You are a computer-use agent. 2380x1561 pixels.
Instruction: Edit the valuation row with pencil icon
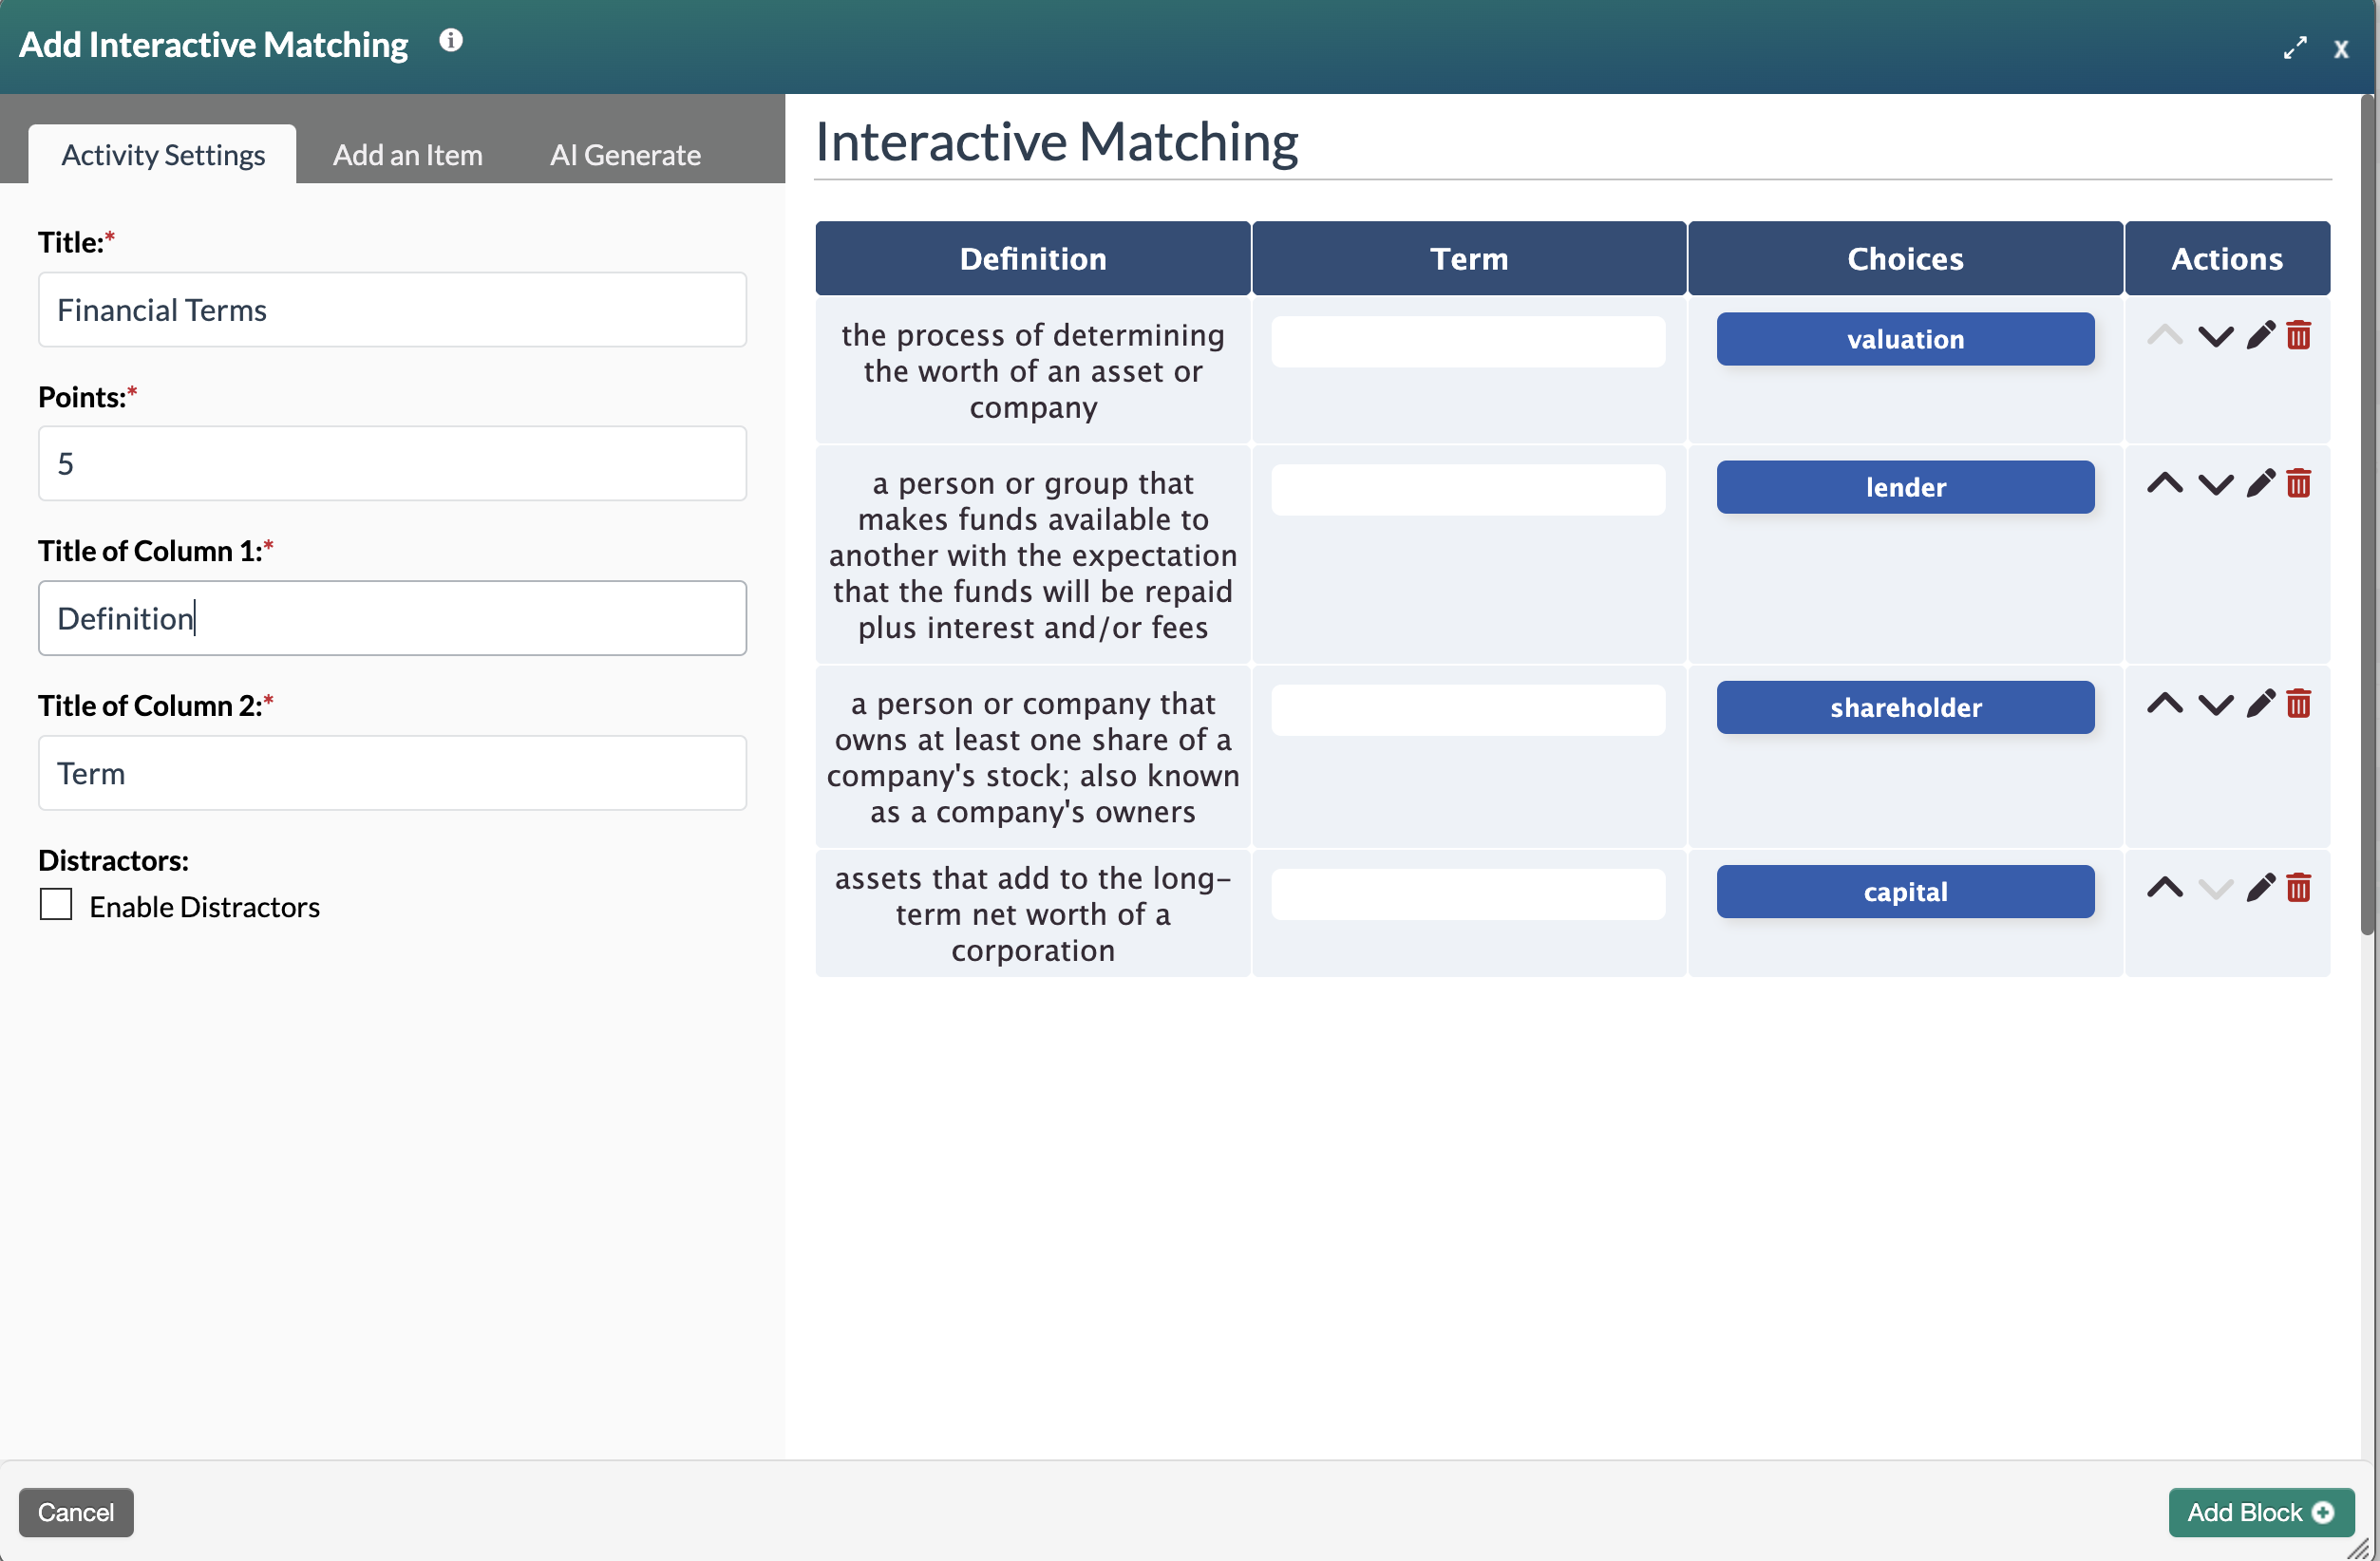click(x=2260, y=336)
